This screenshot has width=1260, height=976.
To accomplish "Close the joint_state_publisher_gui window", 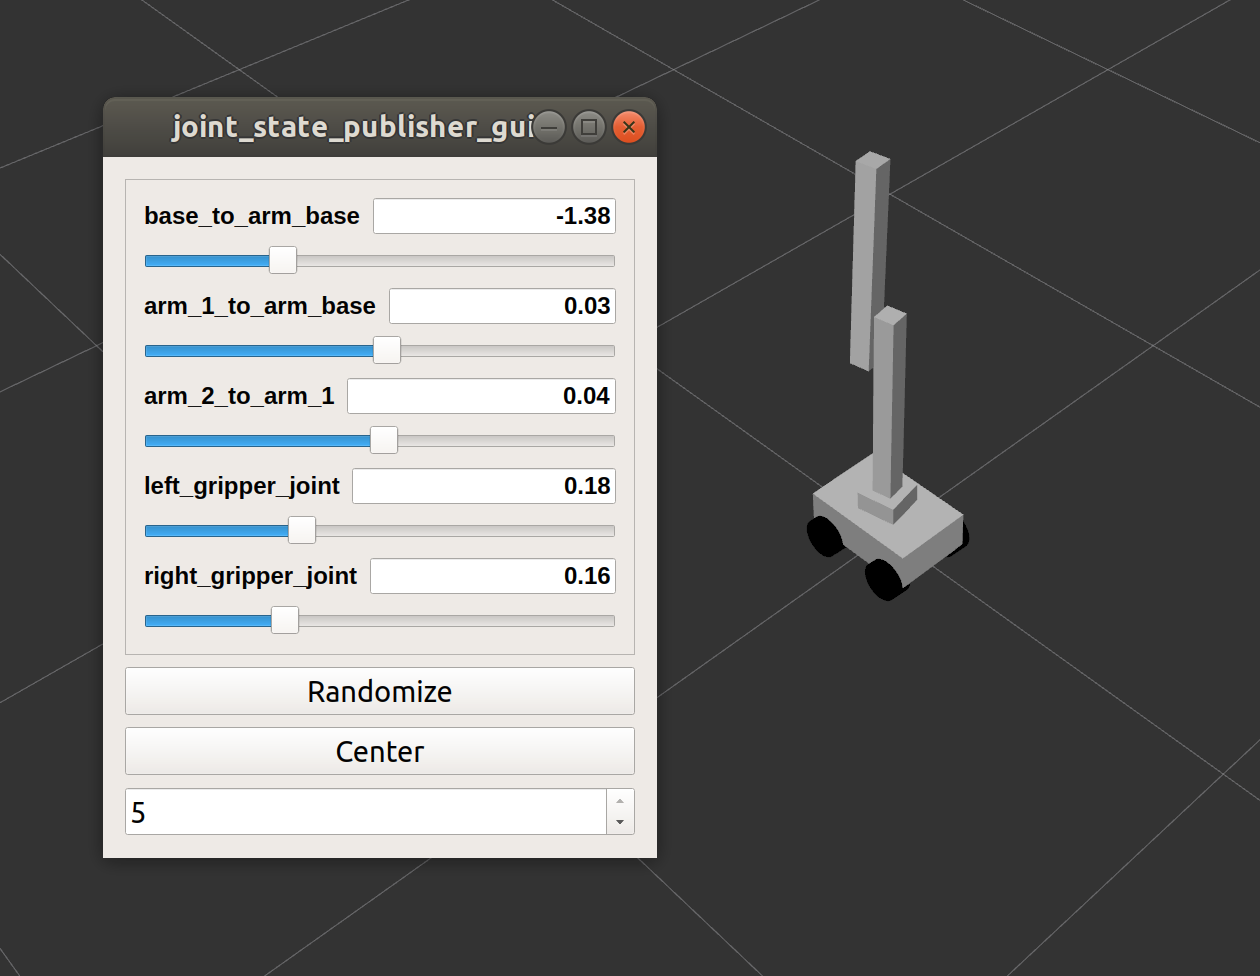I will [629, 127].
